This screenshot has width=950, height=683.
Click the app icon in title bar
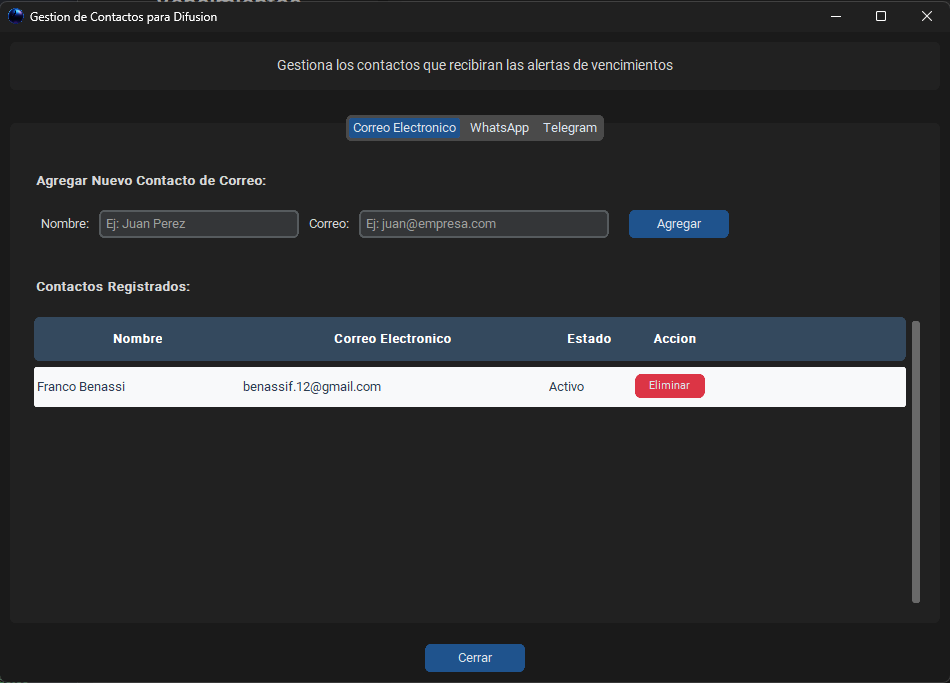tap(16, 16)
